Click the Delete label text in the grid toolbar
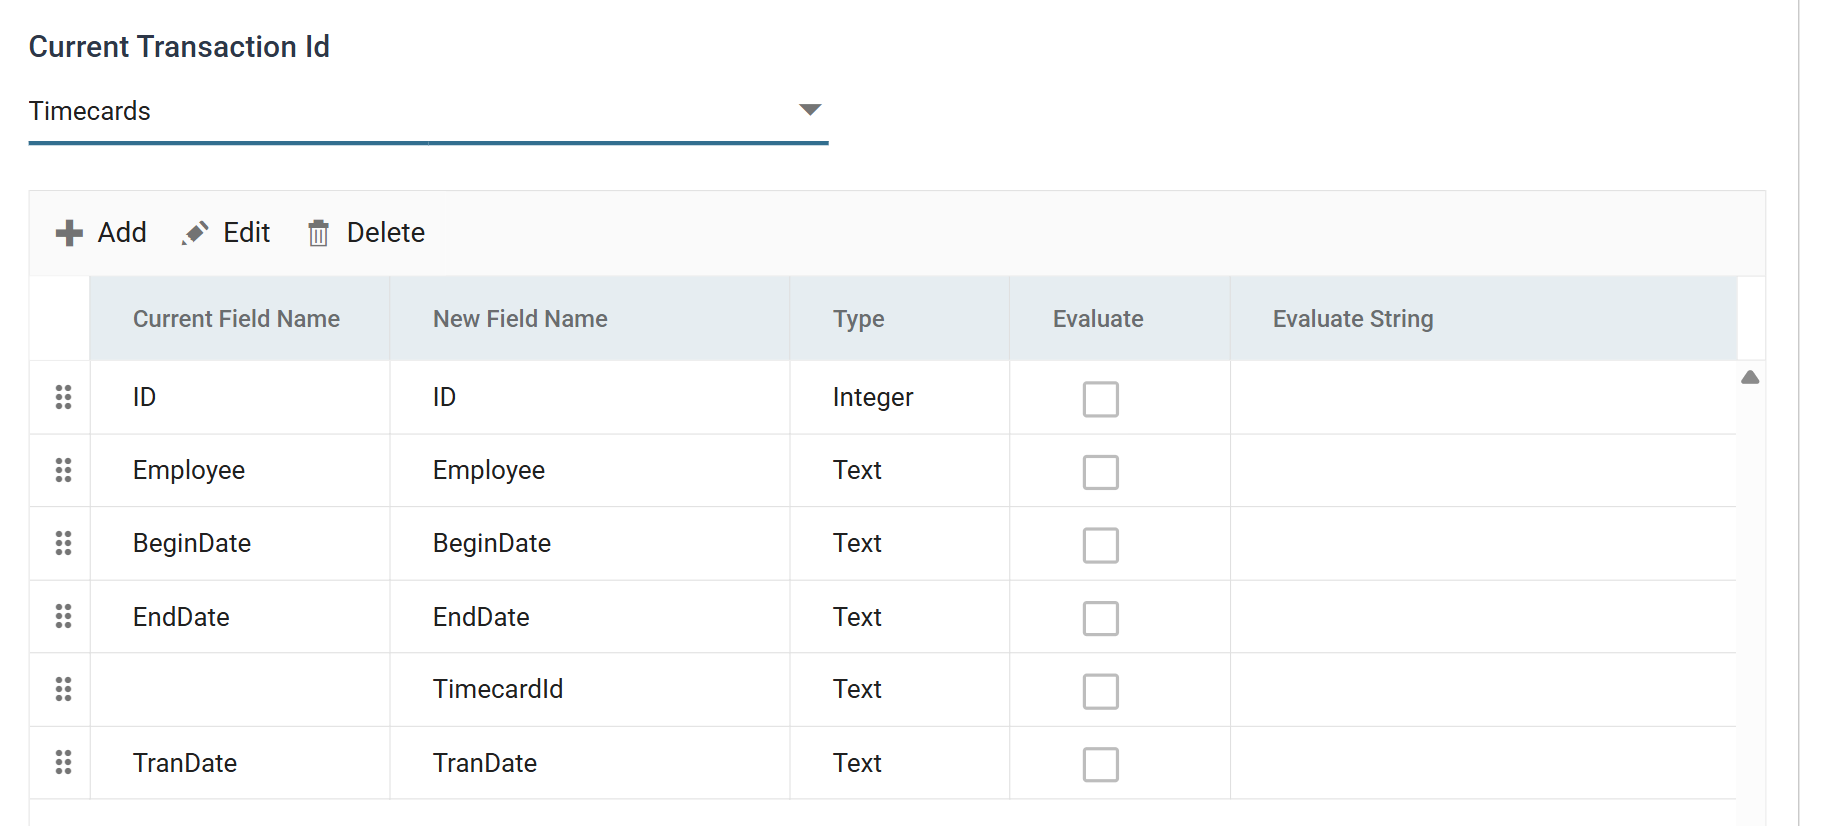1826x826 pixels. click(x=386, y=233)
